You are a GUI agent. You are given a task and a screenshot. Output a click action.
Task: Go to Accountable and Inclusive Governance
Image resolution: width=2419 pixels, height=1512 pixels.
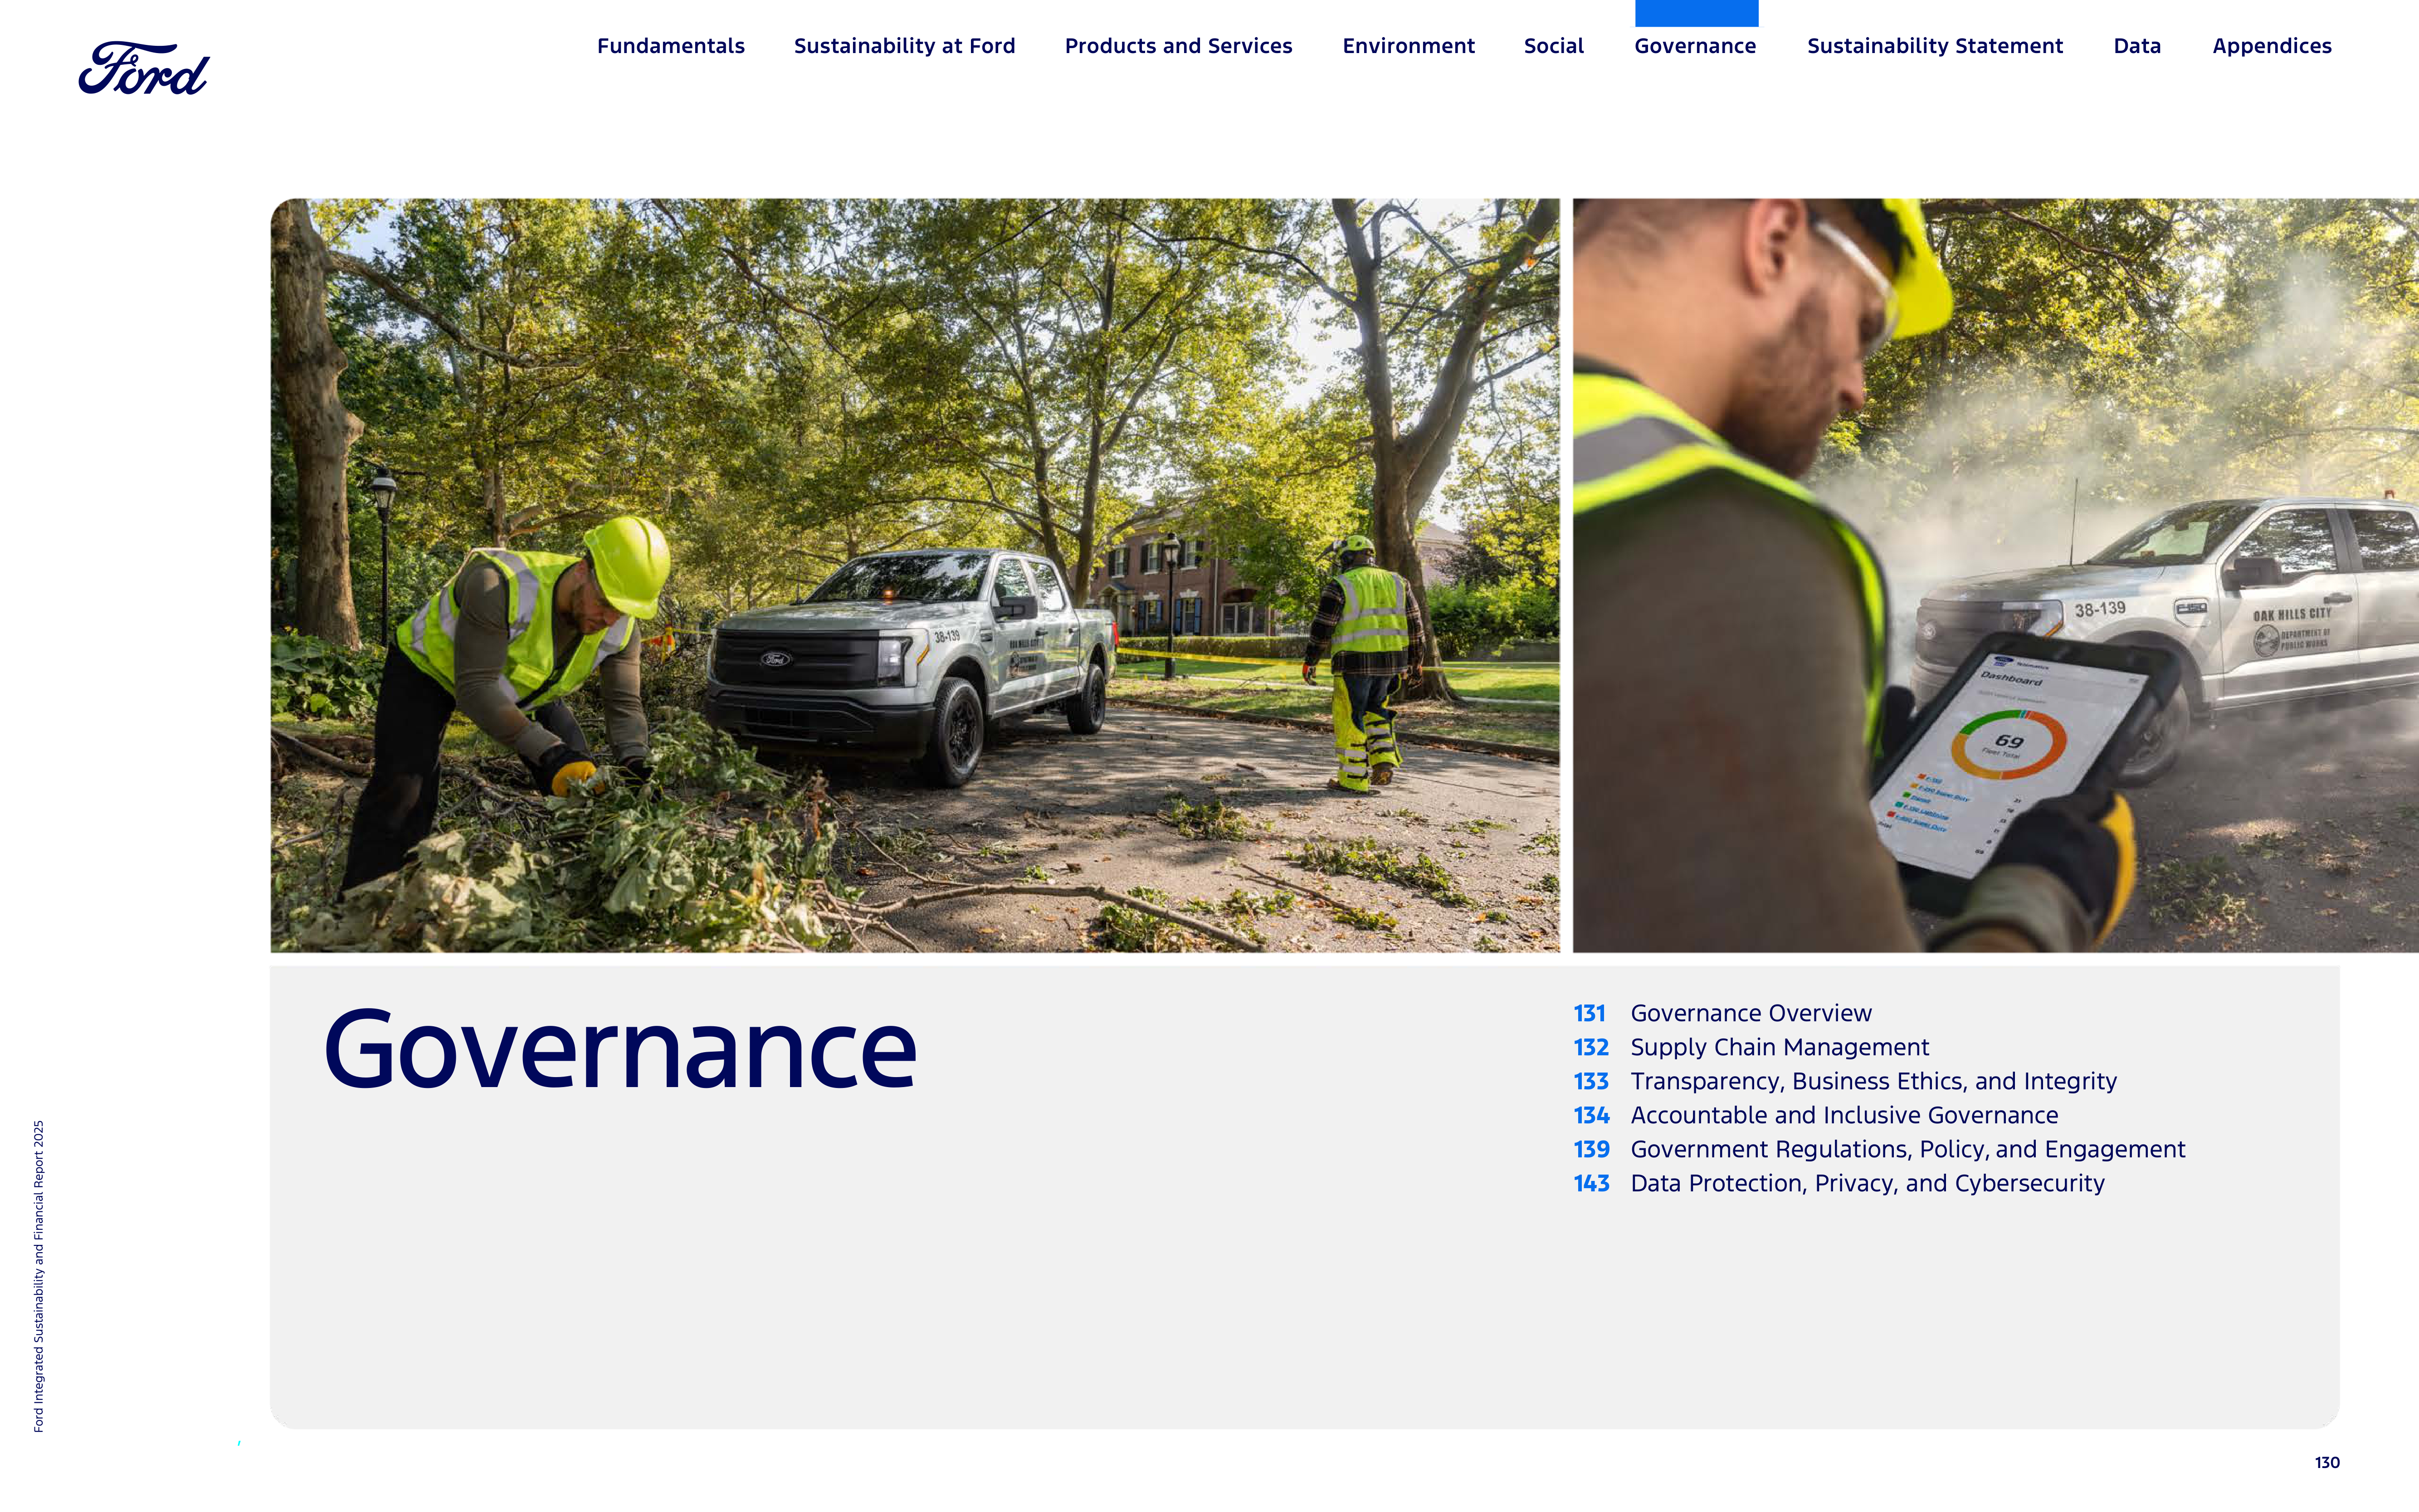(x=1844, y=1115)
